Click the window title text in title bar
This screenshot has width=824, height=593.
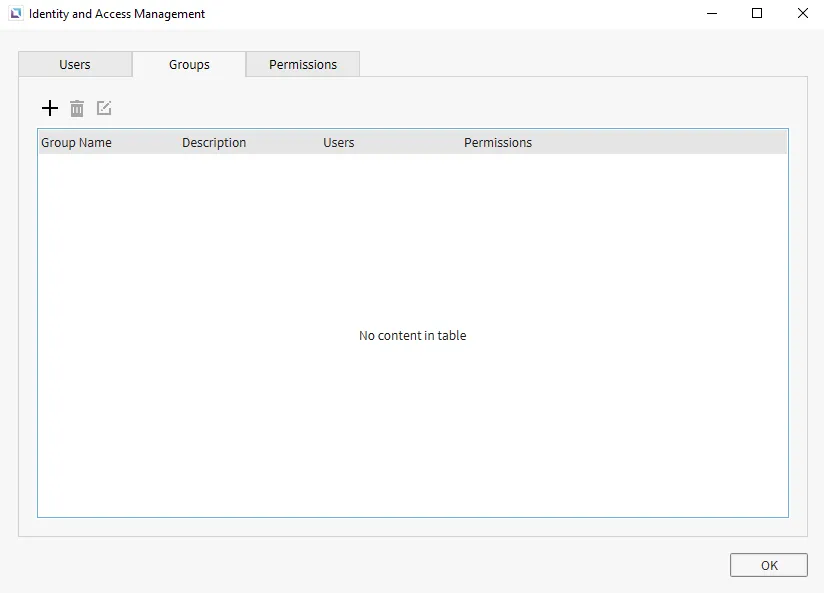(x=117, y=14)
